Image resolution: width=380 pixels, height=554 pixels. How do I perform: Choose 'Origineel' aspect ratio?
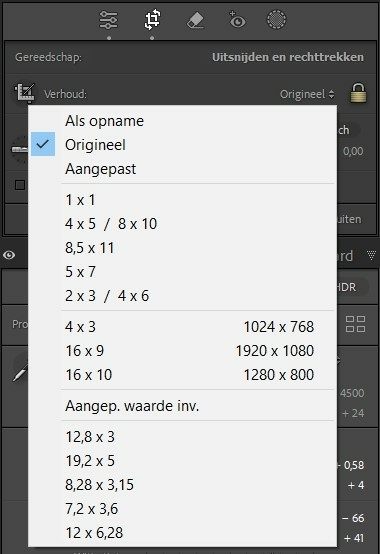(x=182, y=145)
